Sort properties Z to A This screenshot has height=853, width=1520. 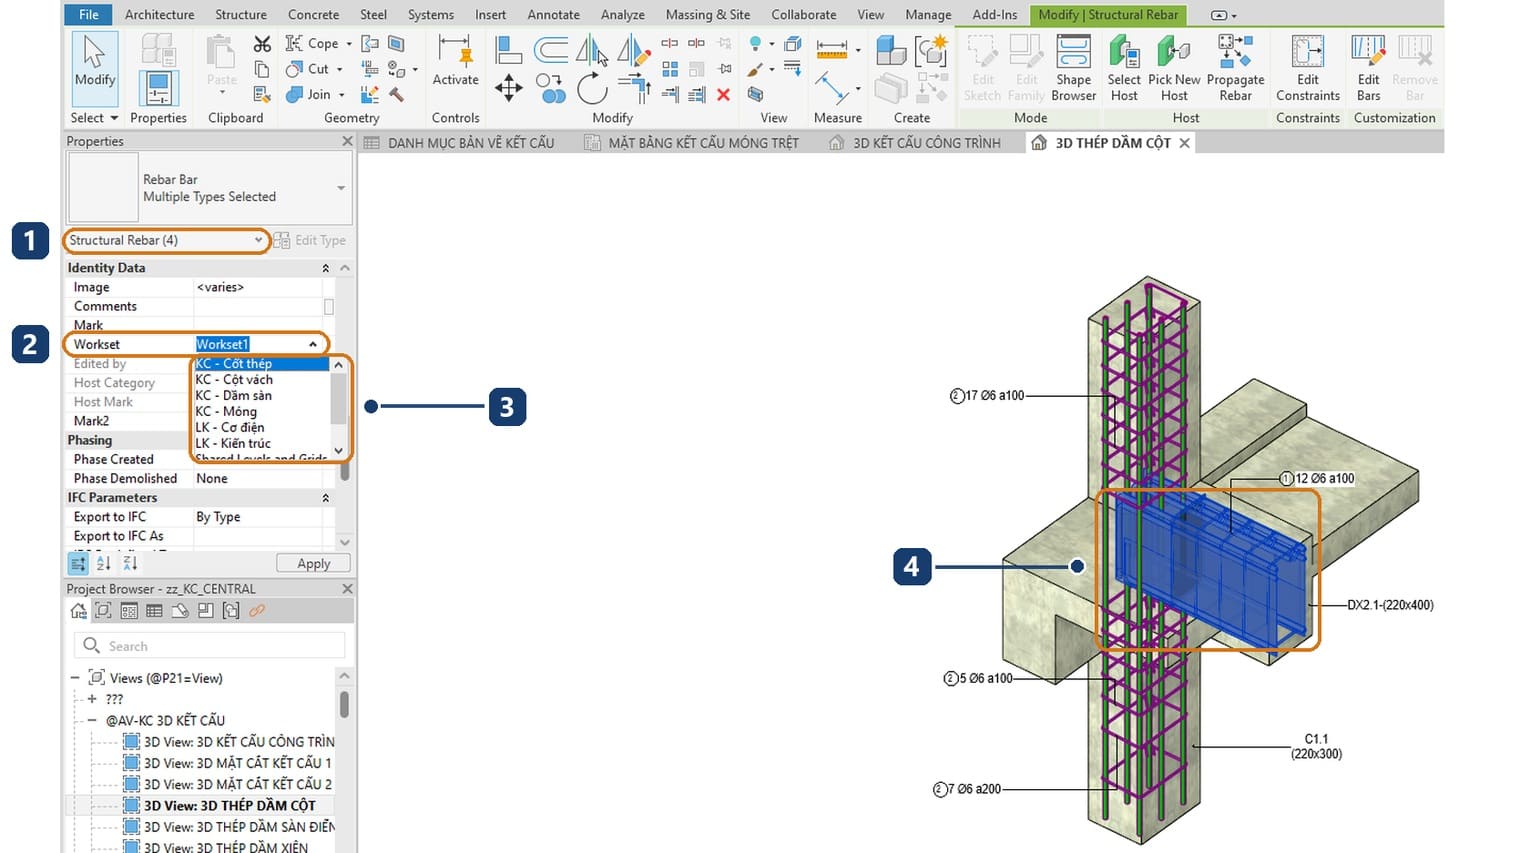pyautogui.click(x=129, y=563)
